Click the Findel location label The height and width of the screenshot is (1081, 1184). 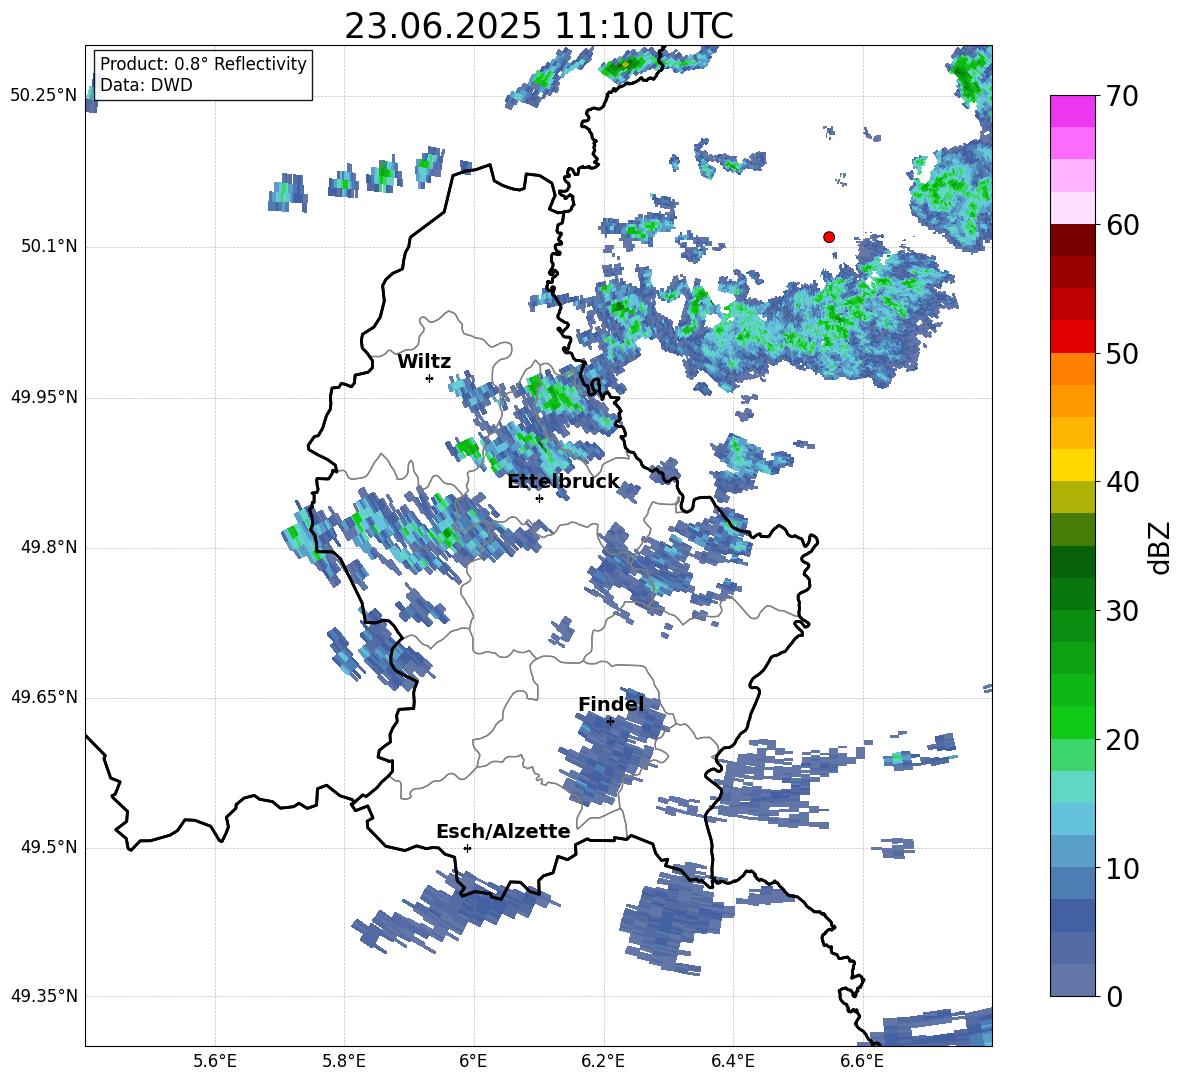point(611,704)
